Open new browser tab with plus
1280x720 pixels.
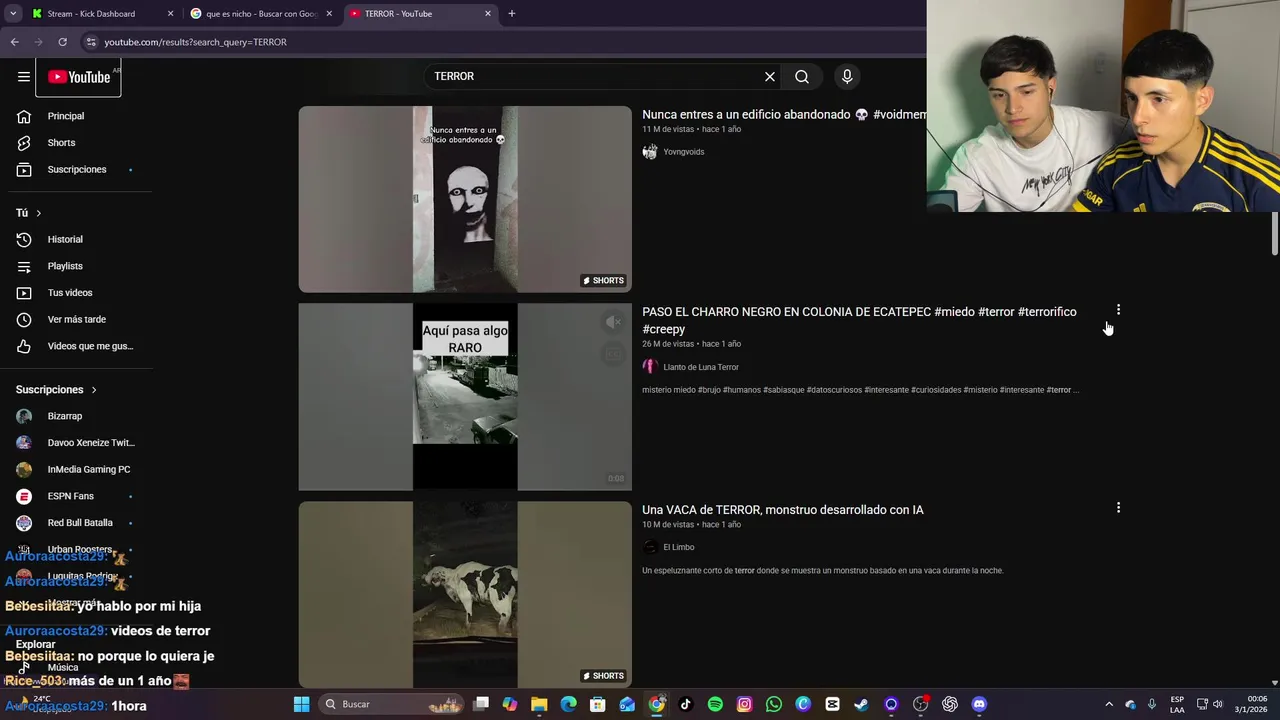(x=511, y=14)
